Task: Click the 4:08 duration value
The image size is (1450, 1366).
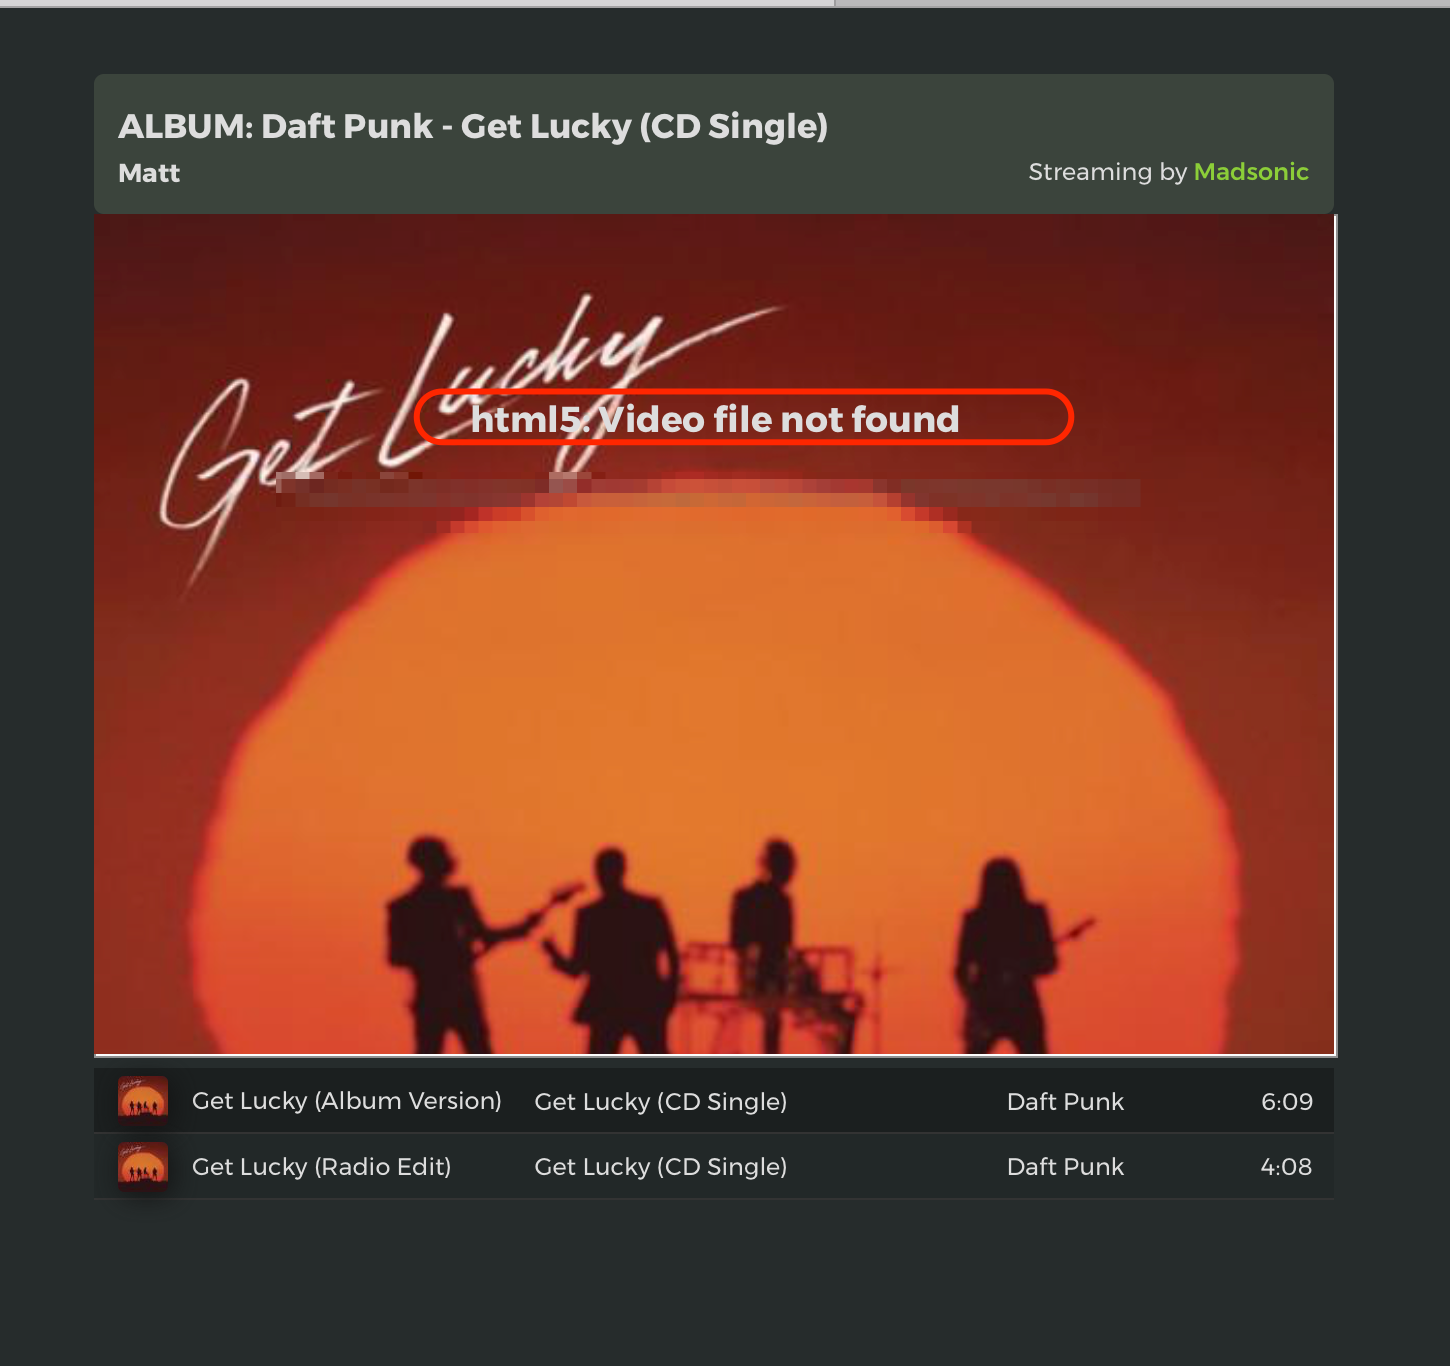Action: tap(1286, 1167)
